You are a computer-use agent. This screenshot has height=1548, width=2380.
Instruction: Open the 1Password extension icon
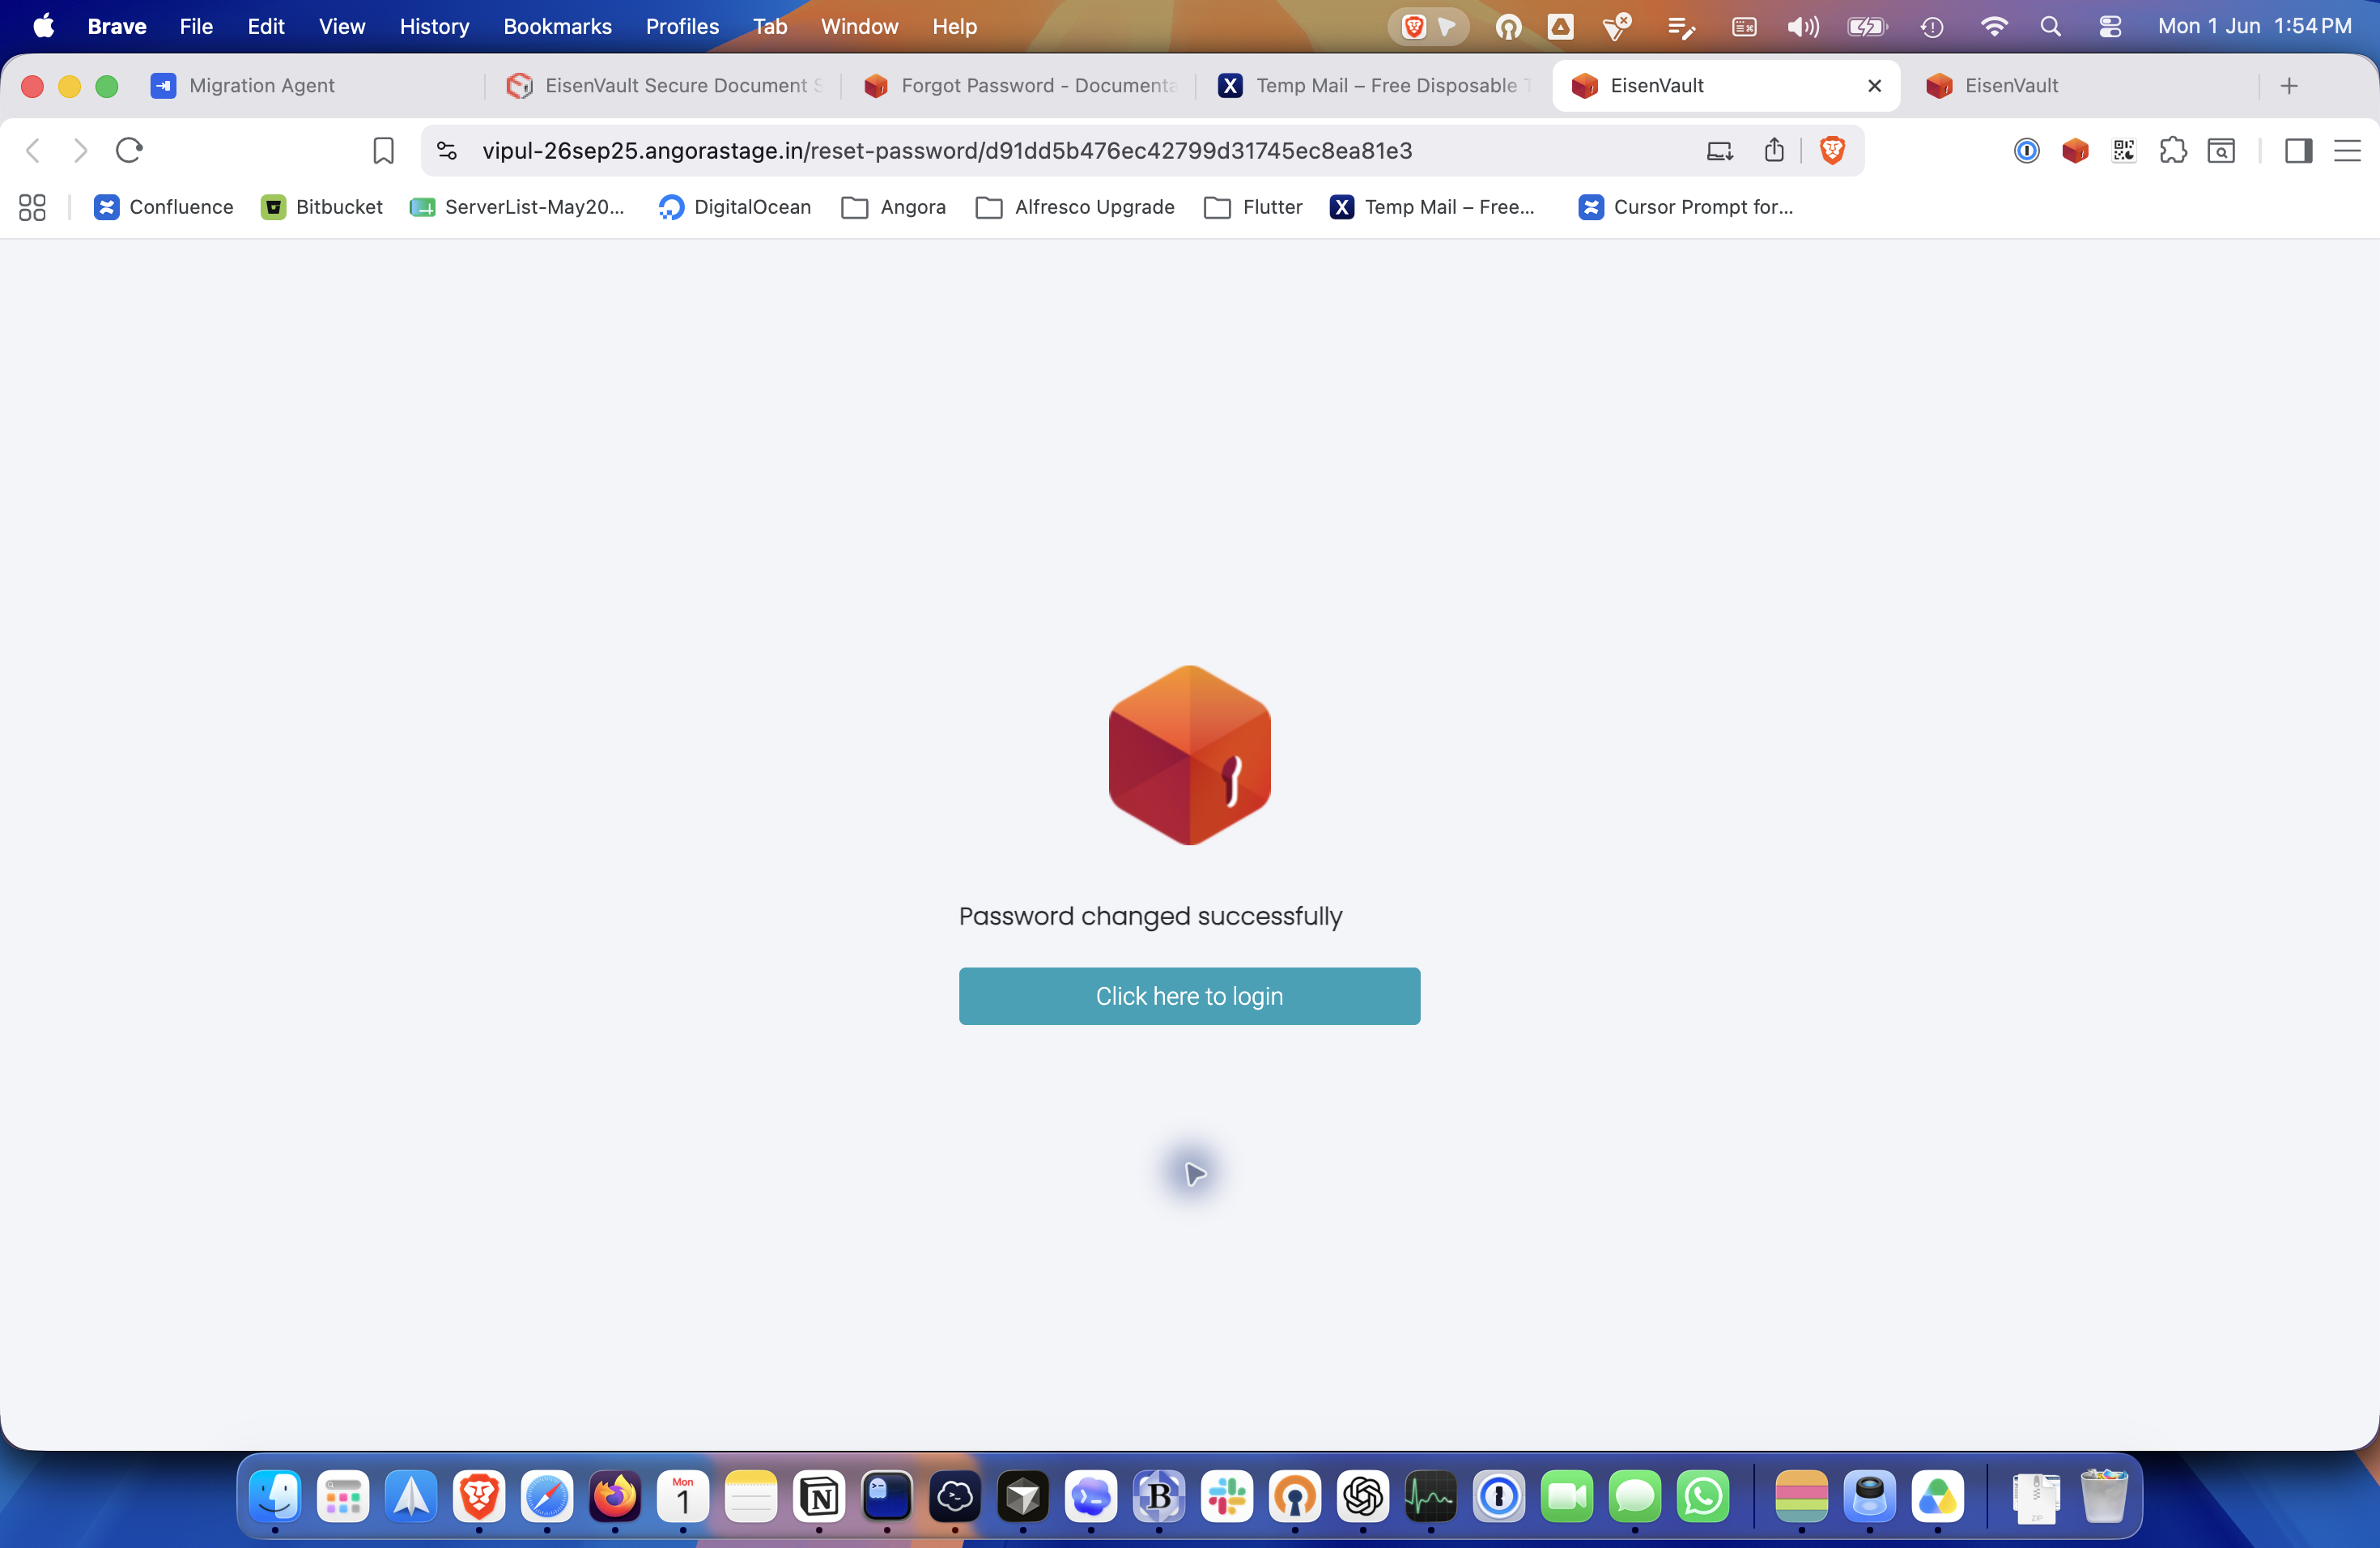(x=2026, y=151)
